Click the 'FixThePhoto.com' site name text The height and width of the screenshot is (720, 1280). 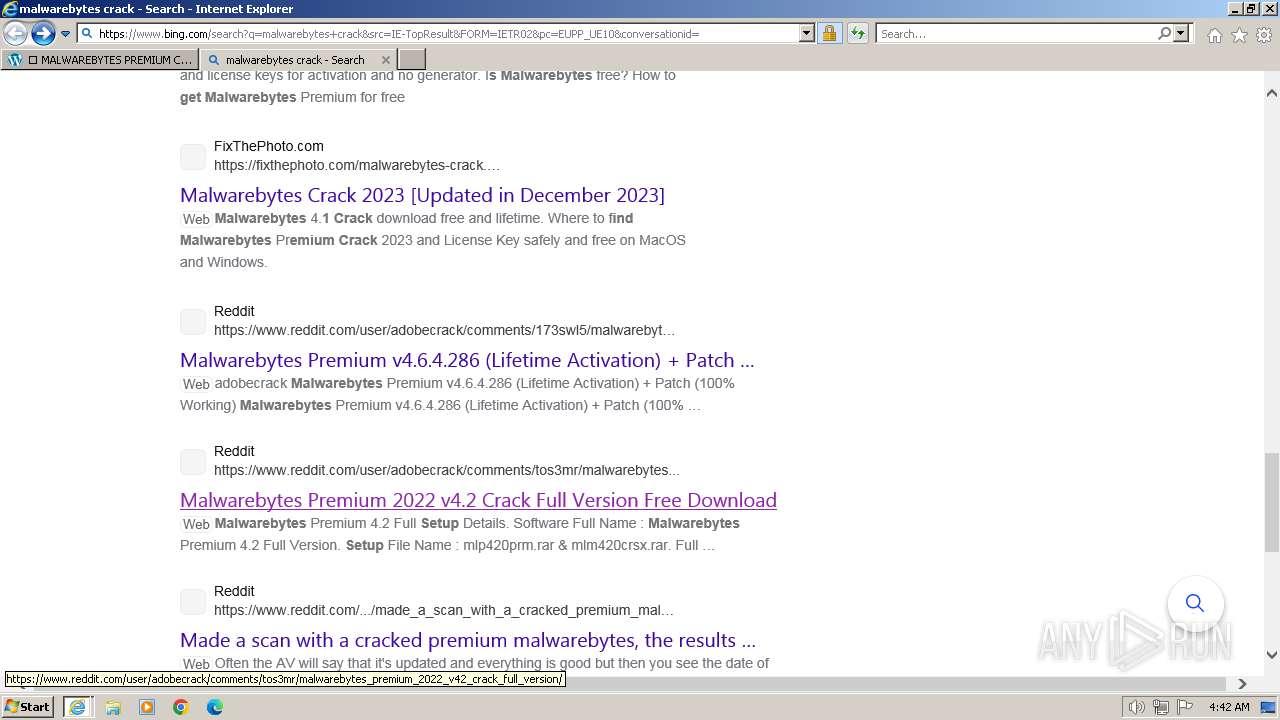269,146
